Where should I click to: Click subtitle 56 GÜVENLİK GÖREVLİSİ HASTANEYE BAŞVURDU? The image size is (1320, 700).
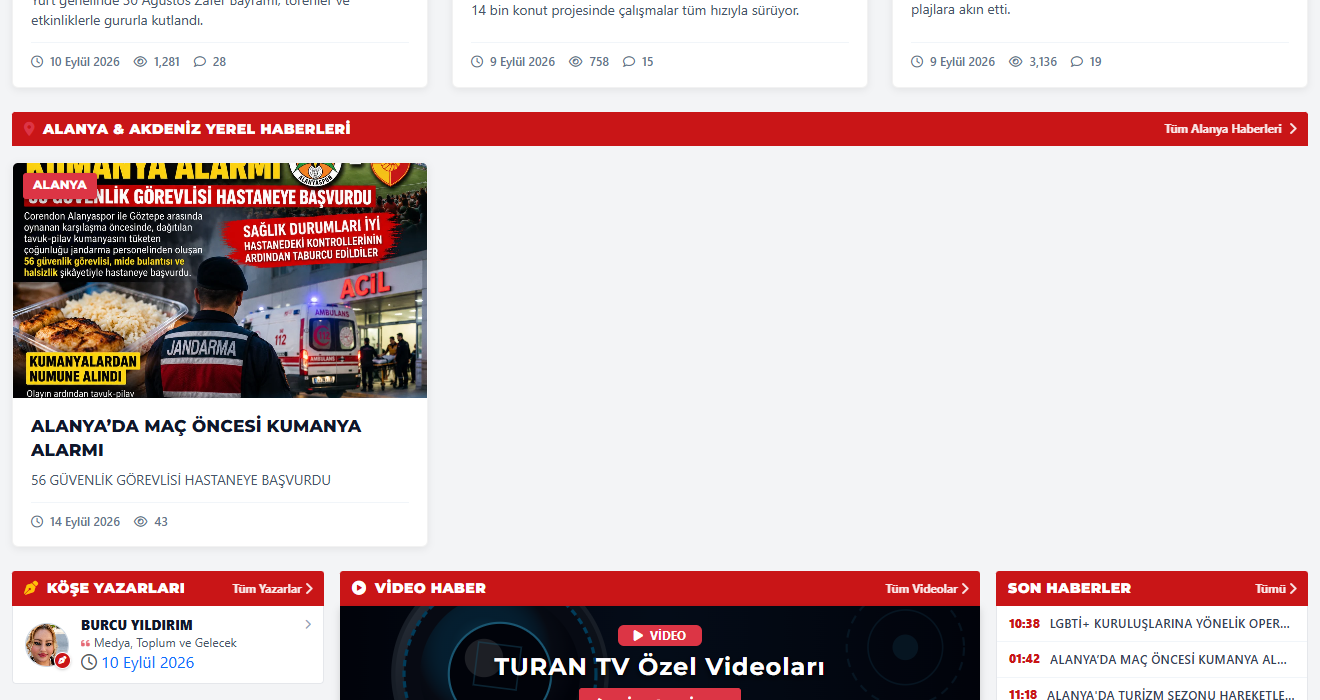181,480
